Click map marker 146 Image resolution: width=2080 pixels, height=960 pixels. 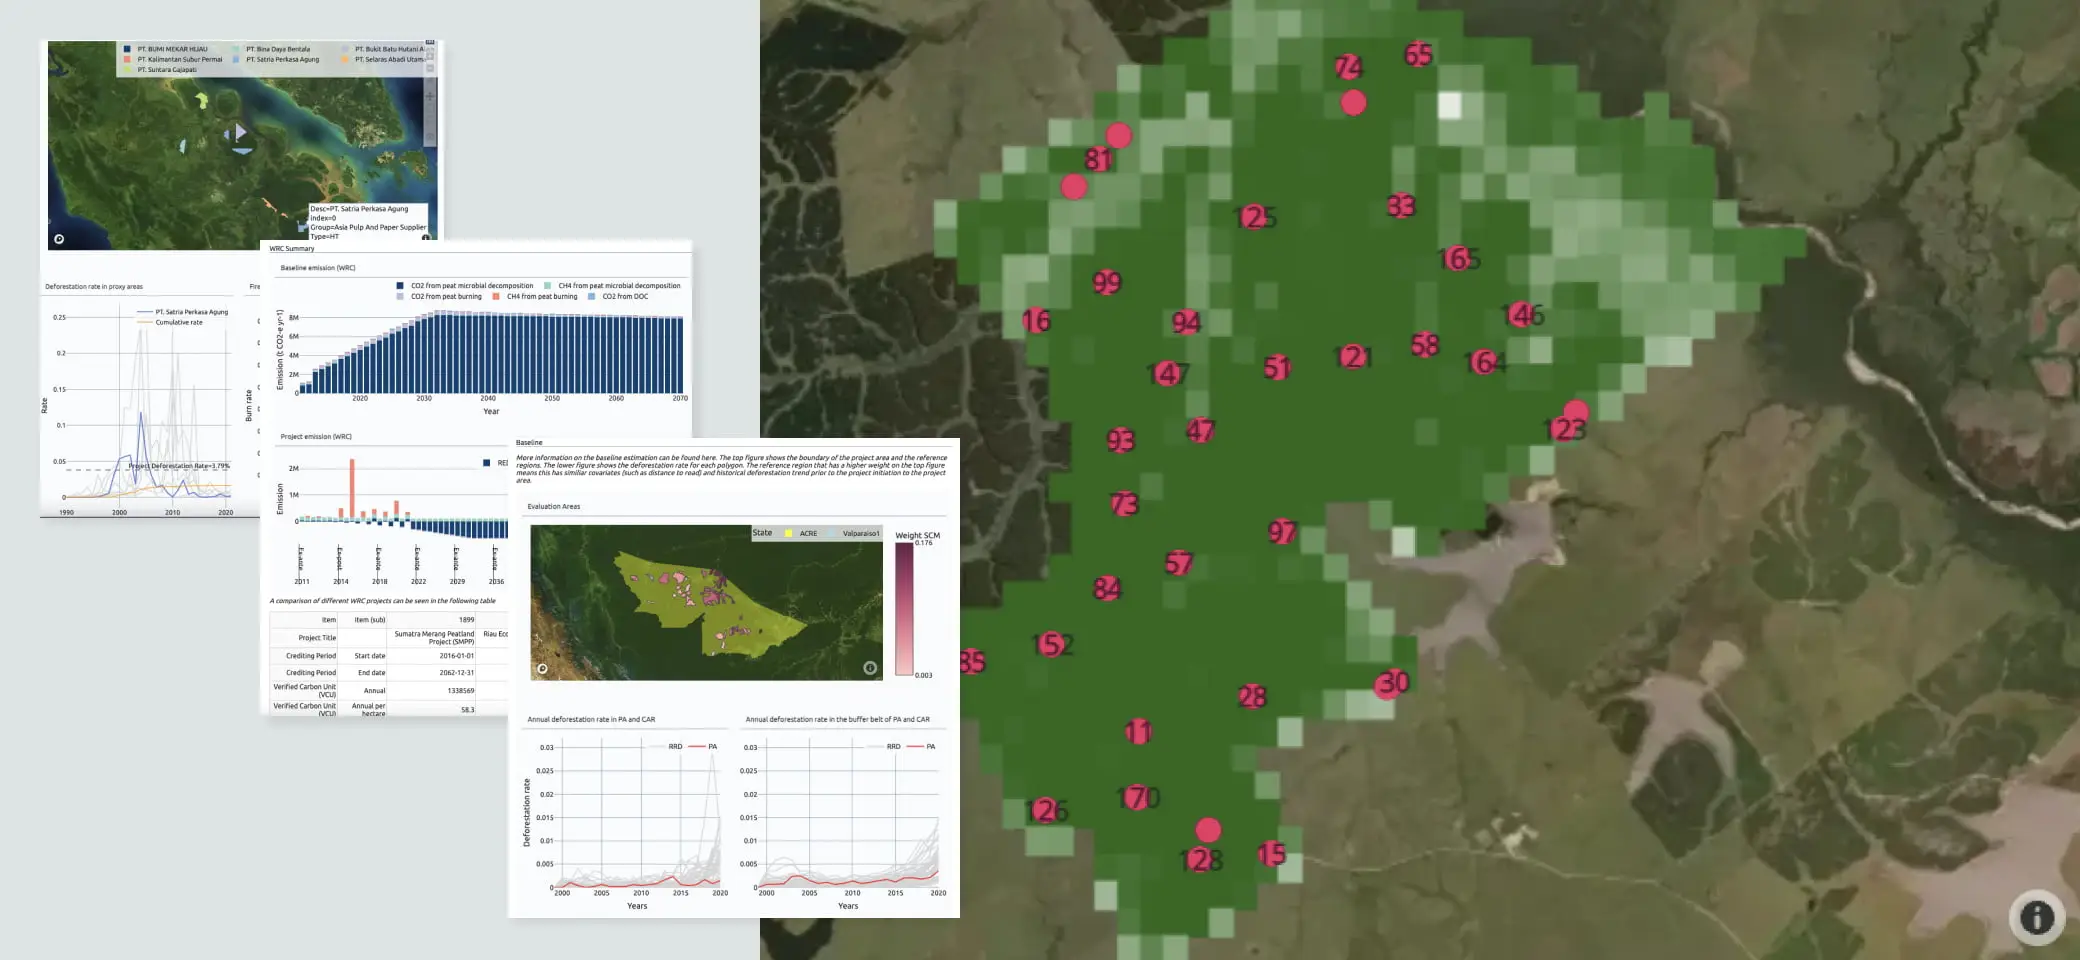[x=1524, y=315]
